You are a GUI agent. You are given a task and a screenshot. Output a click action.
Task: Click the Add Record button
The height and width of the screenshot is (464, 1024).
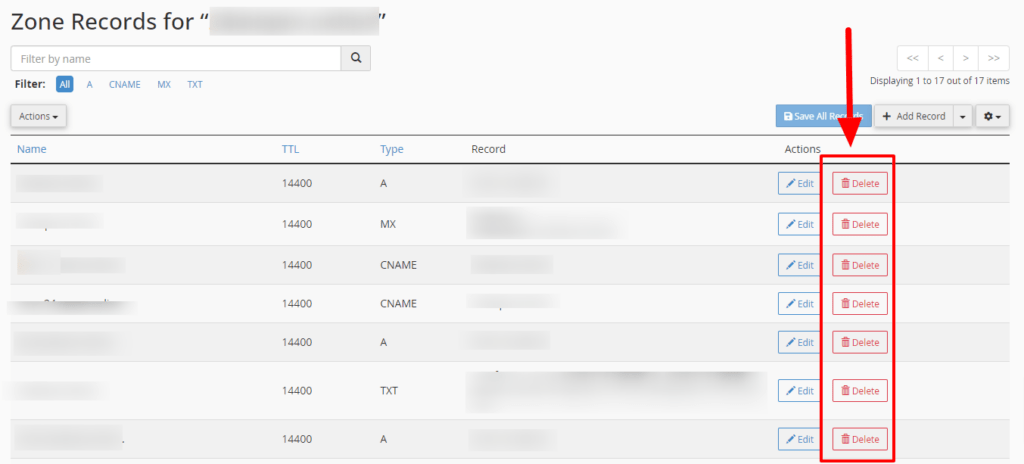click(x=913, y=117)
